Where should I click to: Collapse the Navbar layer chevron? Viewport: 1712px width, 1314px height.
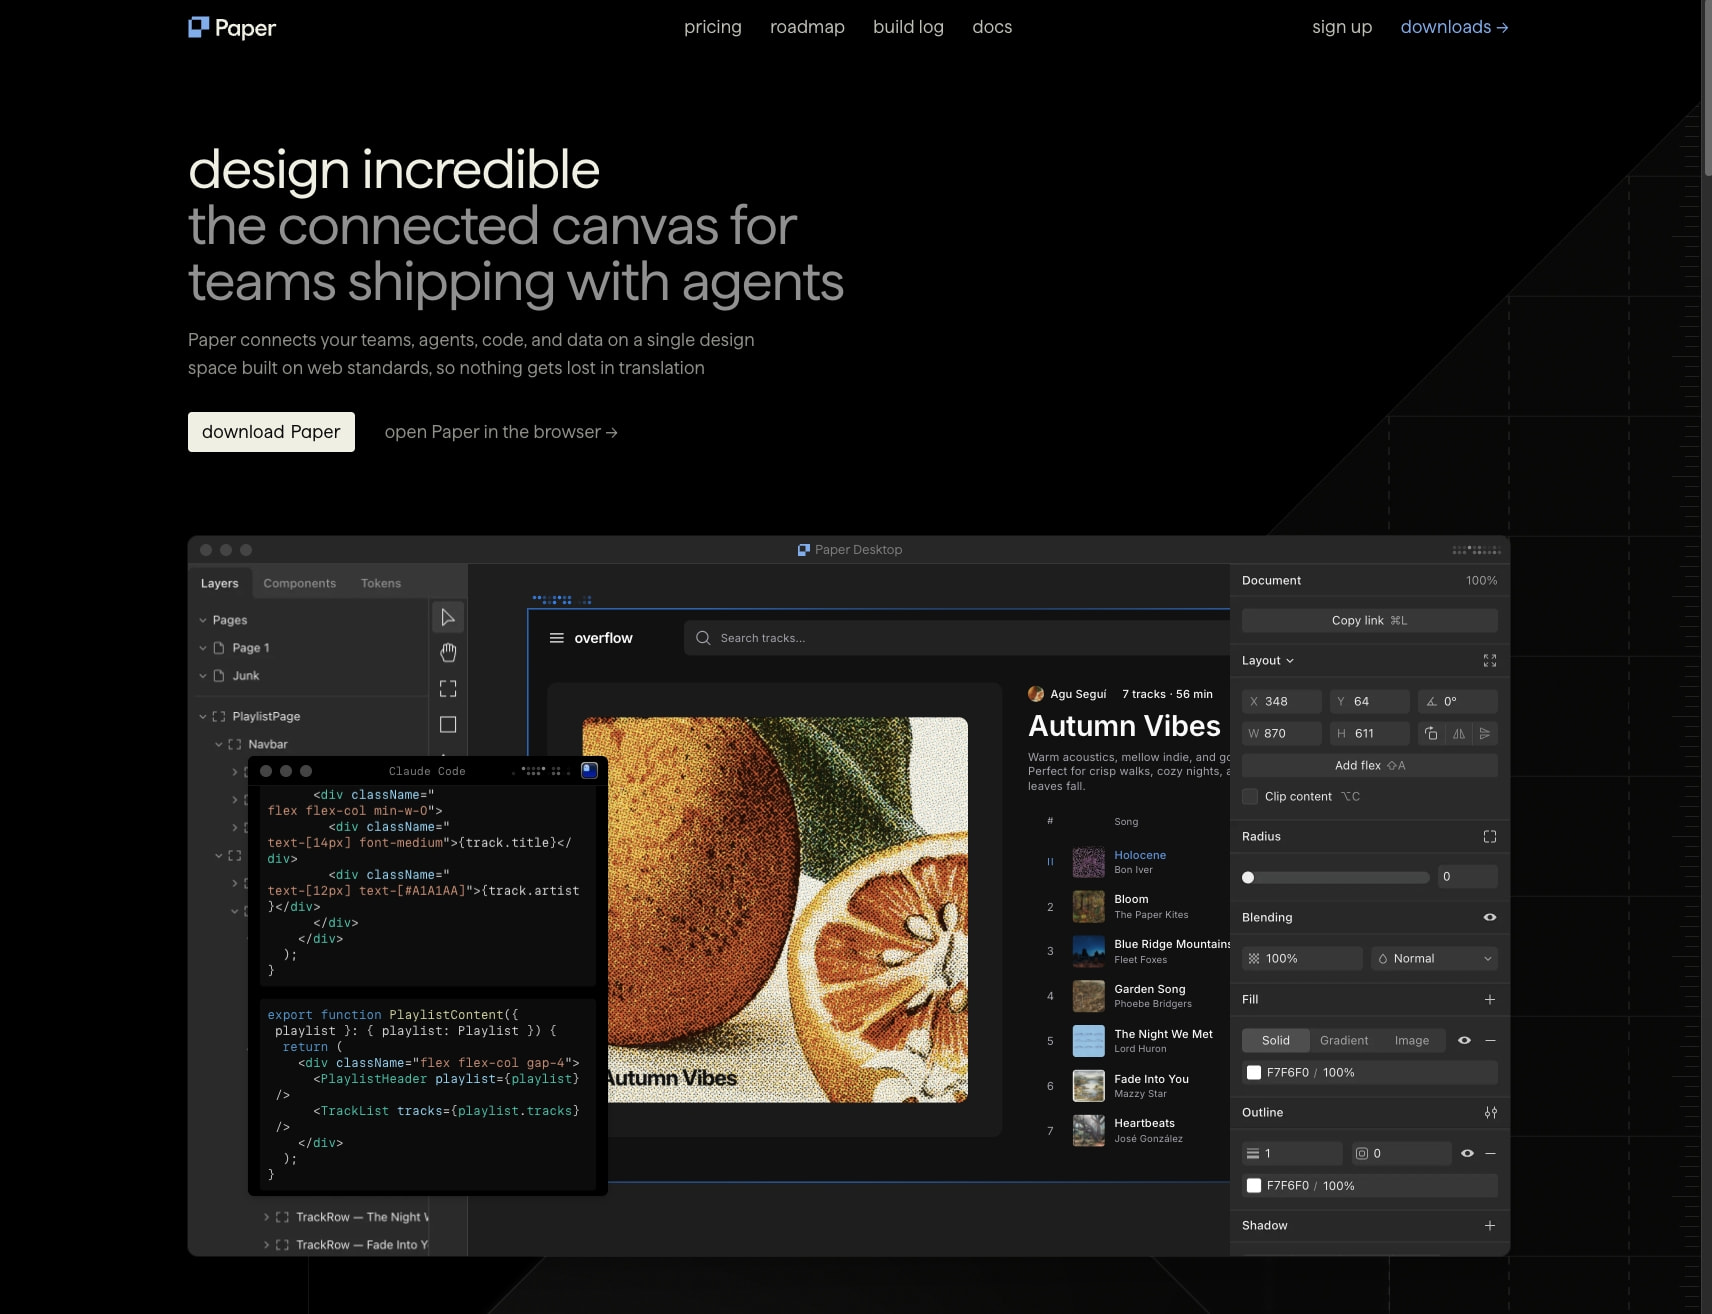click(x=219, y=745)
